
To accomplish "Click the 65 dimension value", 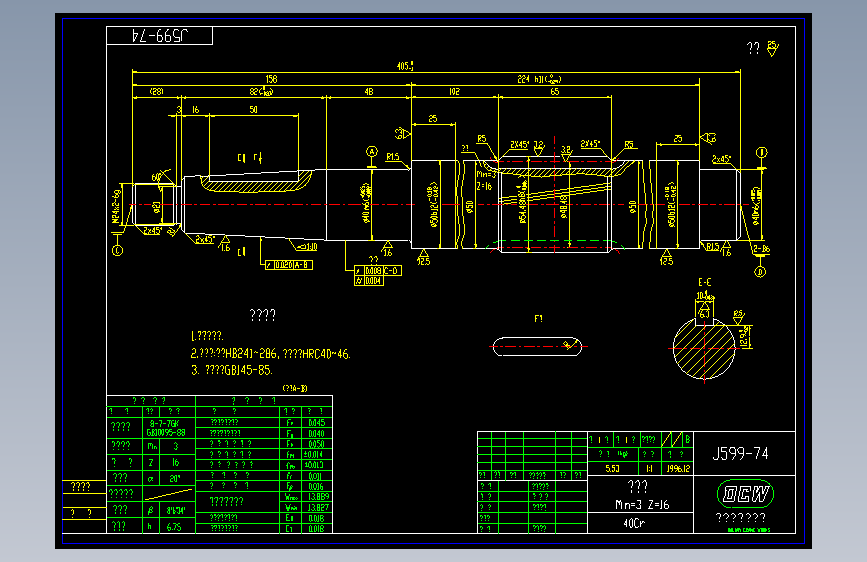I will [555, 92].
